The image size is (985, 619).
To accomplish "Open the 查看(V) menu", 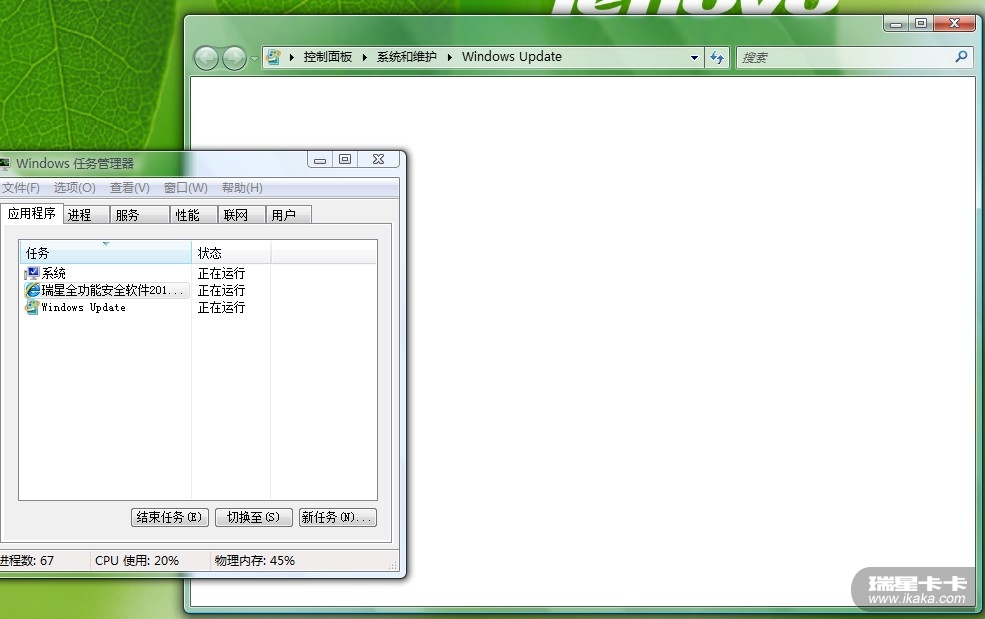I will click(x=129, y=188).
